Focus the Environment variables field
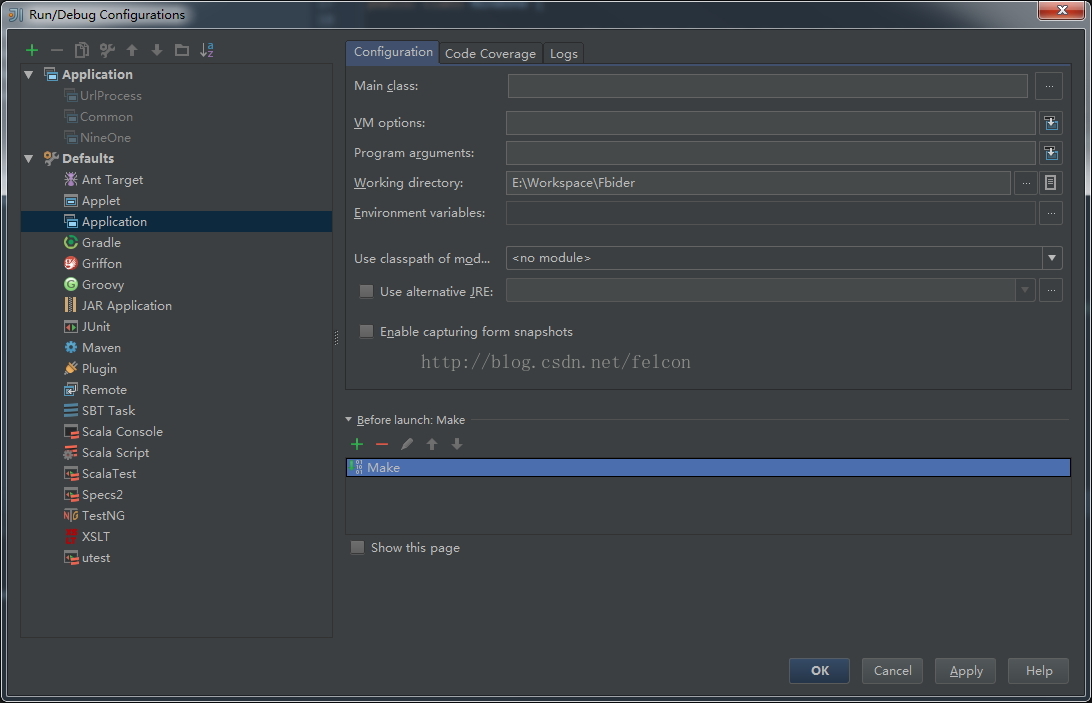This screenshot has width=1092, height=703. (770, 213)
